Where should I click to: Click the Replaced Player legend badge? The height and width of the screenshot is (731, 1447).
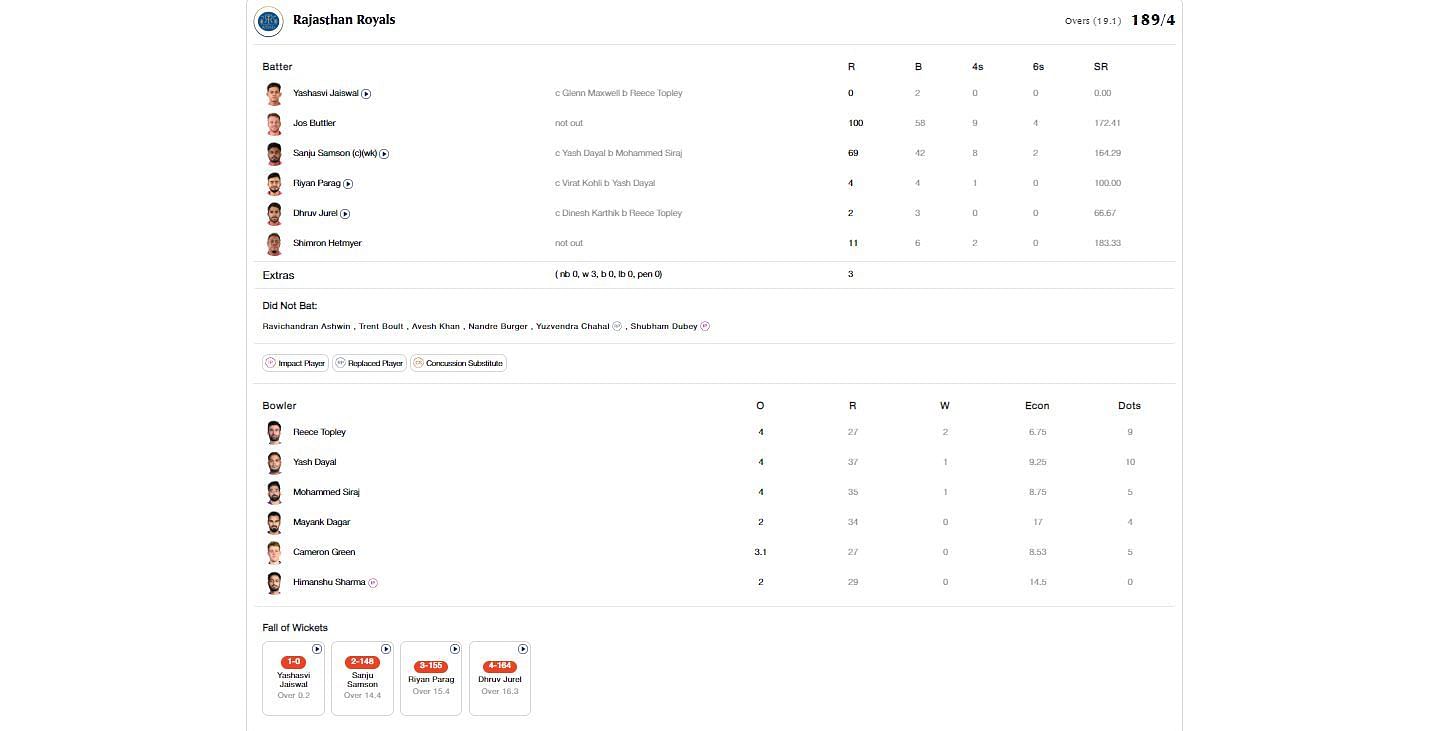click(369, 363)
